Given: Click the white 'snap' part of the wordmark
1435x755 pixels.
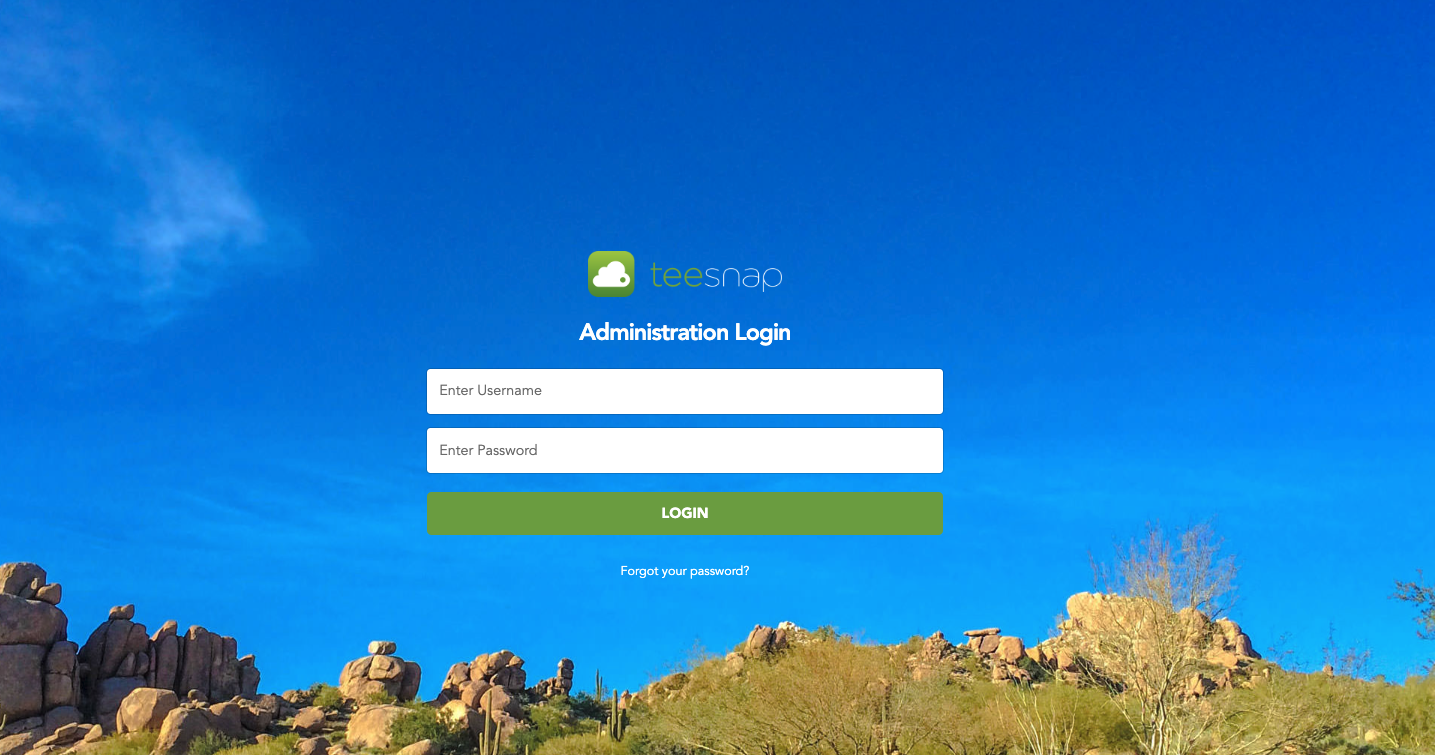Looking at the screenshot, I should (x=744, y=276).
